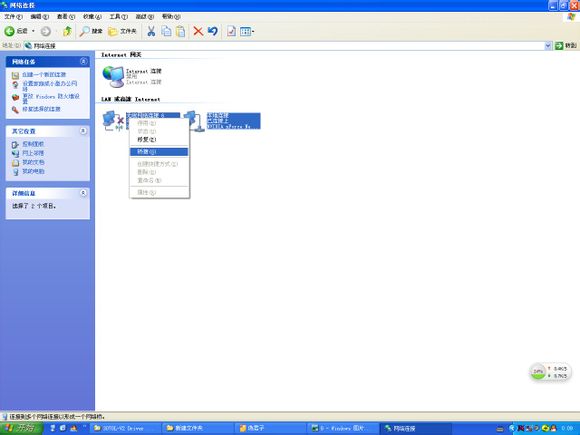This screenshot has height=435, width=580.
Task: Click the blue Undo arrow icon
Action: tap(213, 31)
